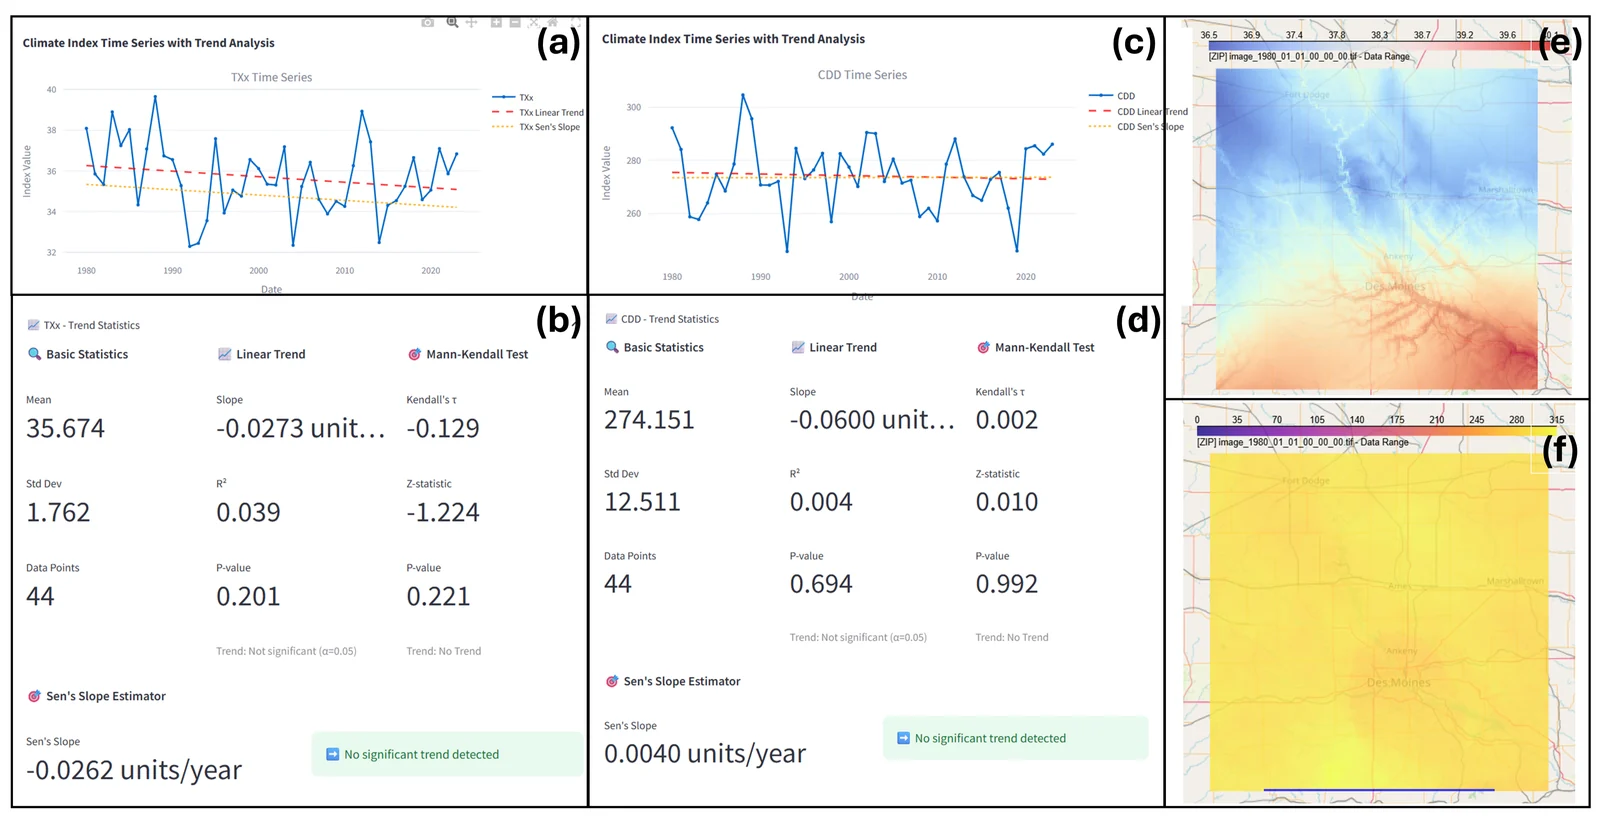This screenshot has height=824, width=1600.
Task: Click the CDD Sen's slope value 0.0040 units/year
Action: [x=705, y=754]
